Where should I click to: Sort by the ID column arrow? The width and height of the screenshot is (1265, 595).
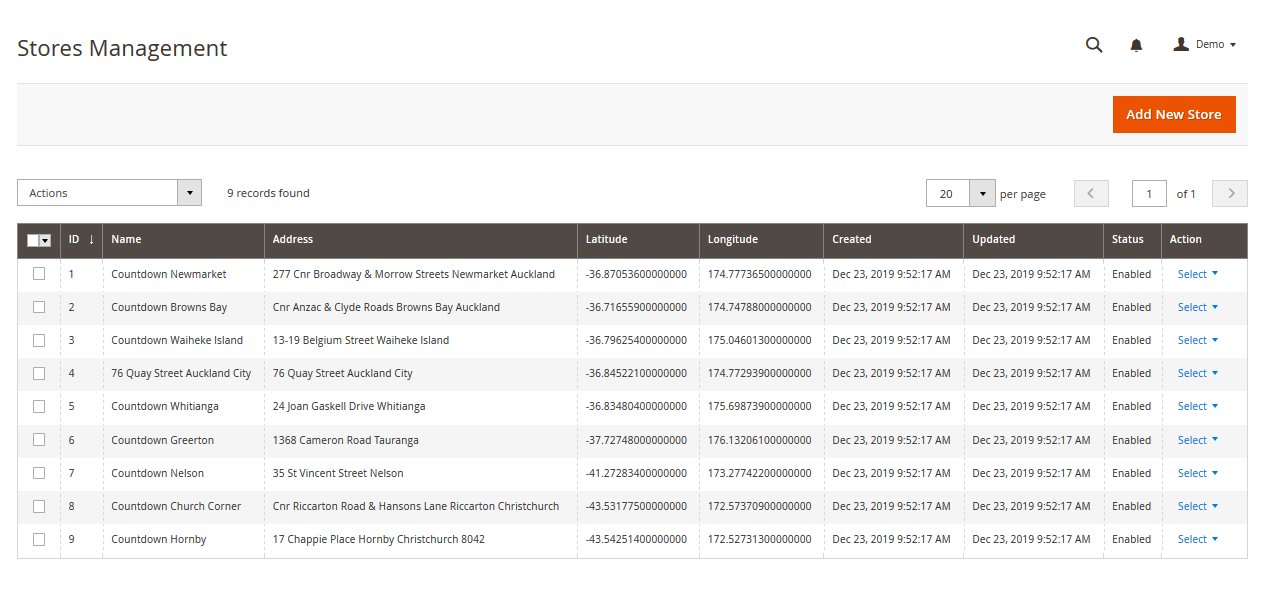tap(91, 240)
